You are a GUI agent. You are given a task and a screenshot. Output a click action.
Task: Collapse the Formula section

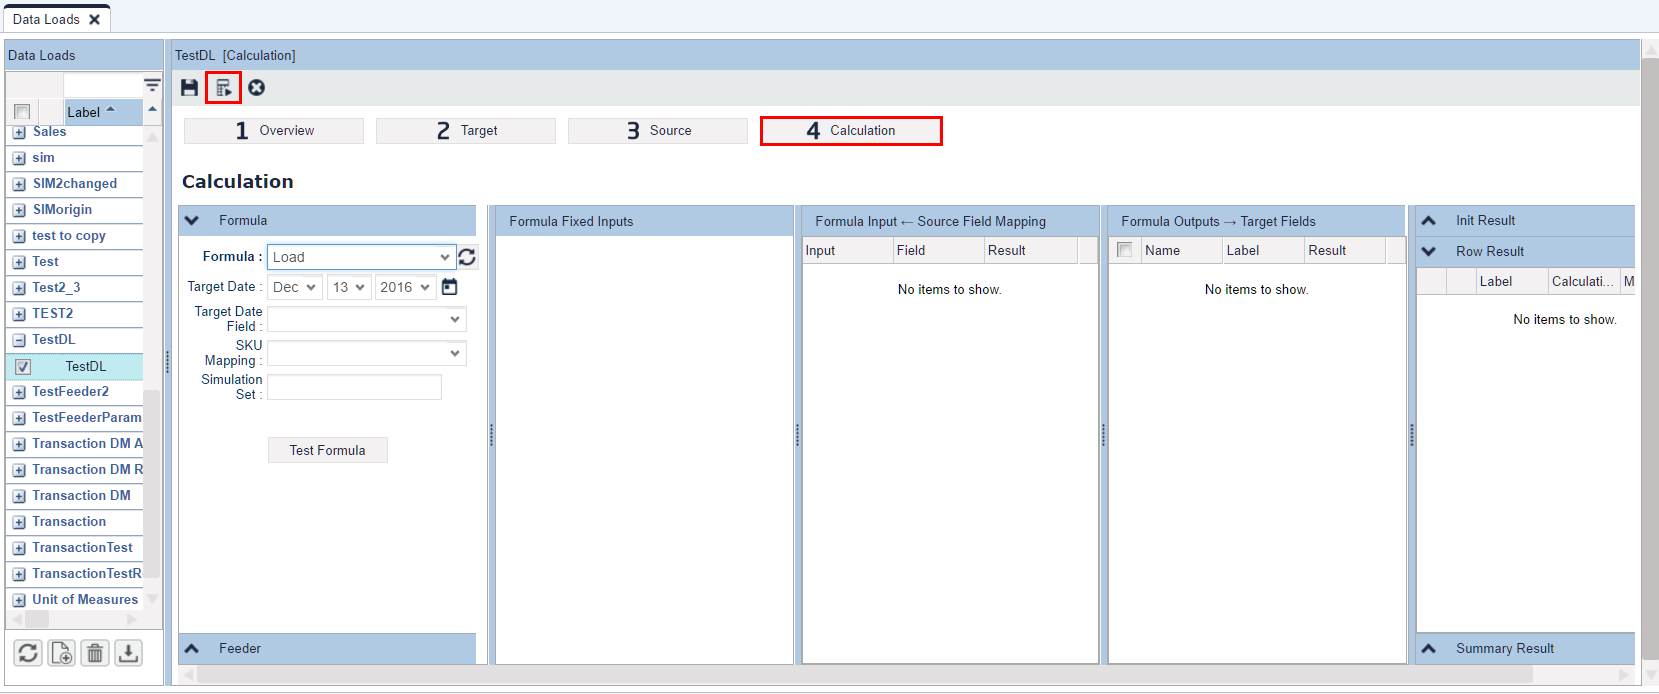[x=192, y=220]
